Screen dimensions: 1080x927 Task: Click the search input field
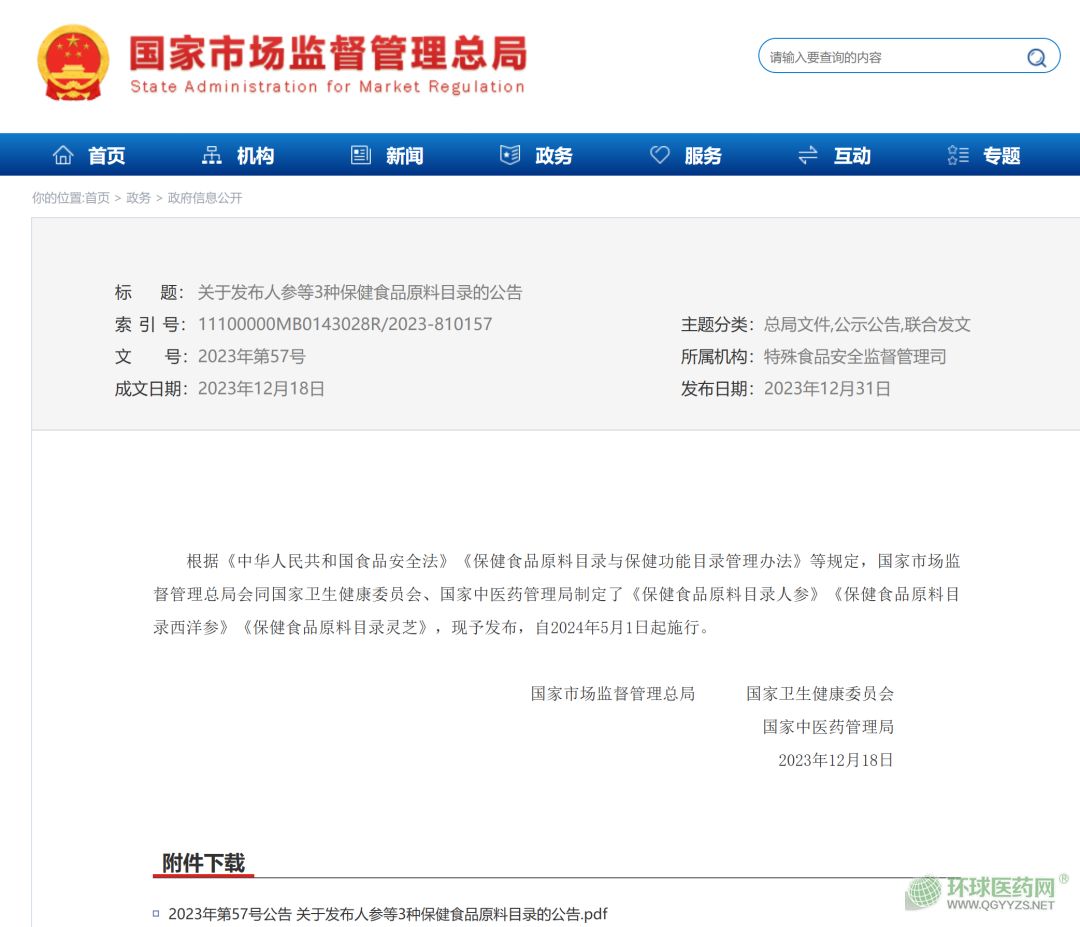point(890,57)
